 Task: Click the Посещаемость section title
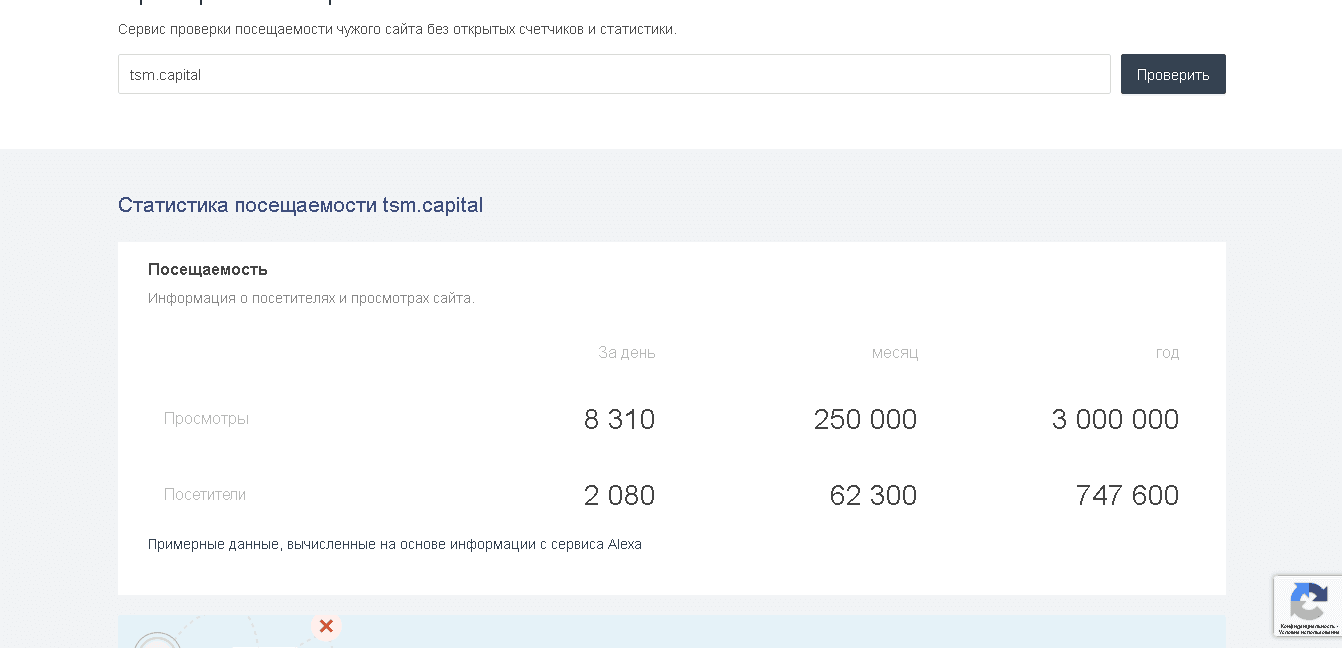click(208, 269)
